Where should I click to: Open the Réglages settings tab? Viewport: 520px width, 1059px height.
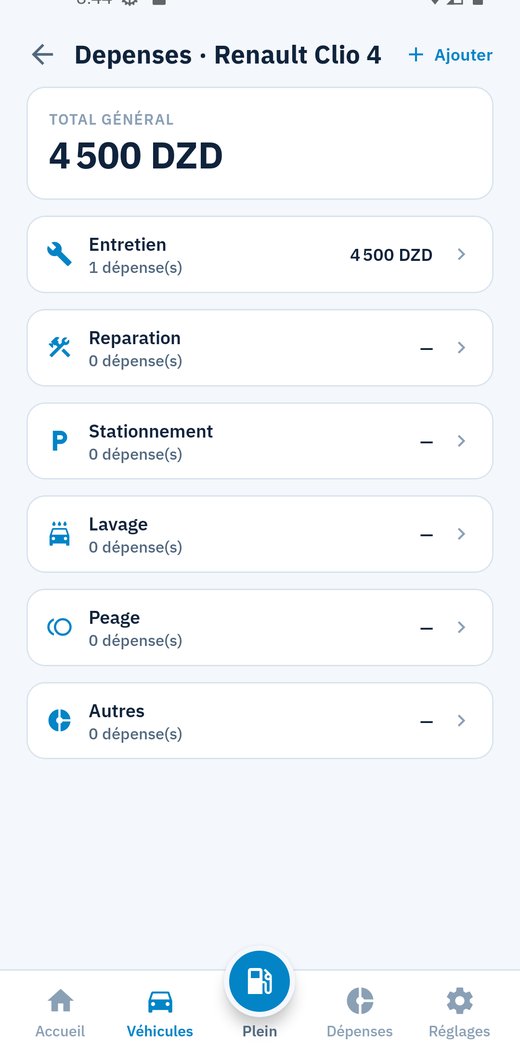pyautogui.click(x=459, y=1013)
